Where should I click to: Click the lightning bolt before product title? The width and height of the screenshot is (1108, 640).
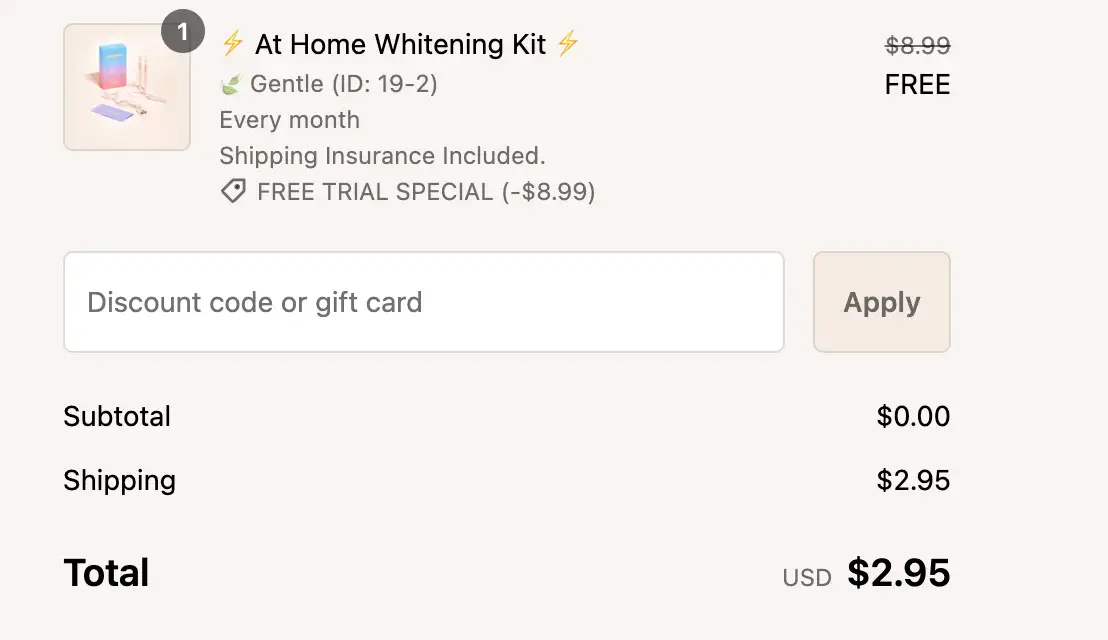click(x=232, y=44)
